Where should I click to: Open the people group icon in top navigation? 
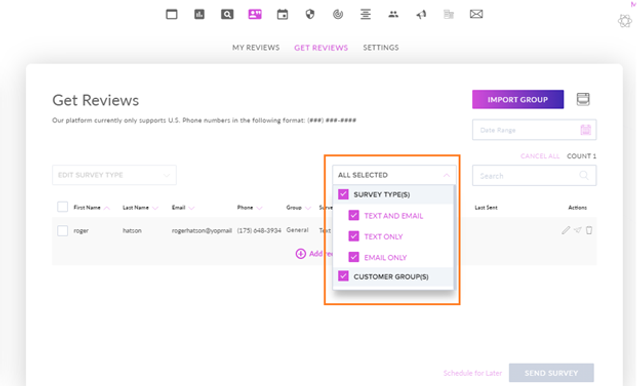tap(393, 15)
